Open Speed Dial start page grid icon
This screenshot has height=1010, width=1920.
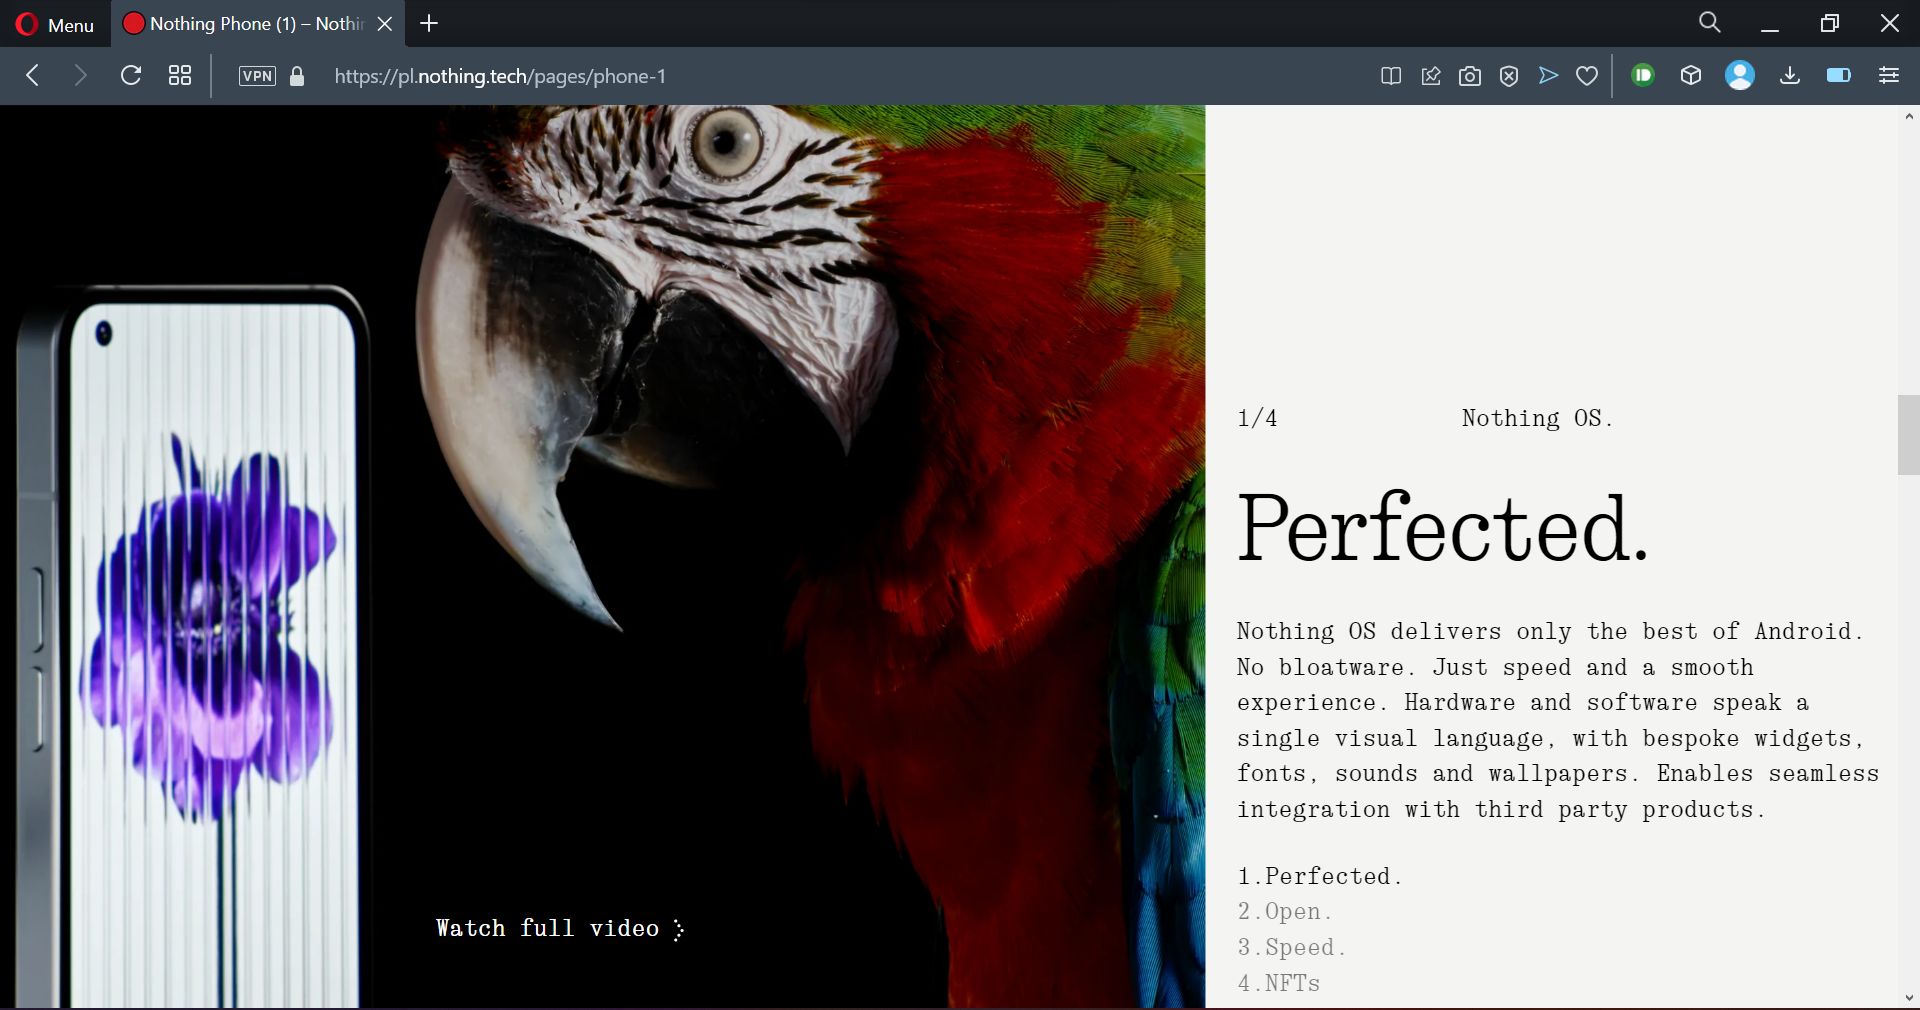click(180, 76)
